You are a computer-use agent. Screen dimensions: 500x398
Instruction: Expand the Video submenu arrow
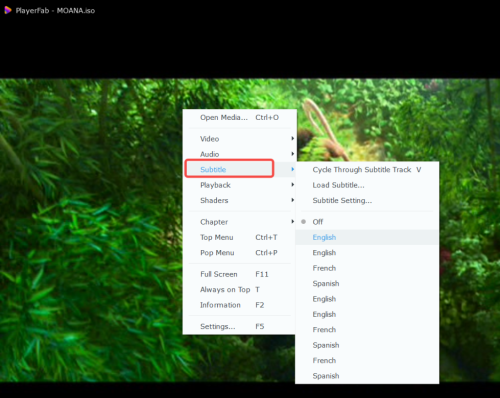(292, 138)
